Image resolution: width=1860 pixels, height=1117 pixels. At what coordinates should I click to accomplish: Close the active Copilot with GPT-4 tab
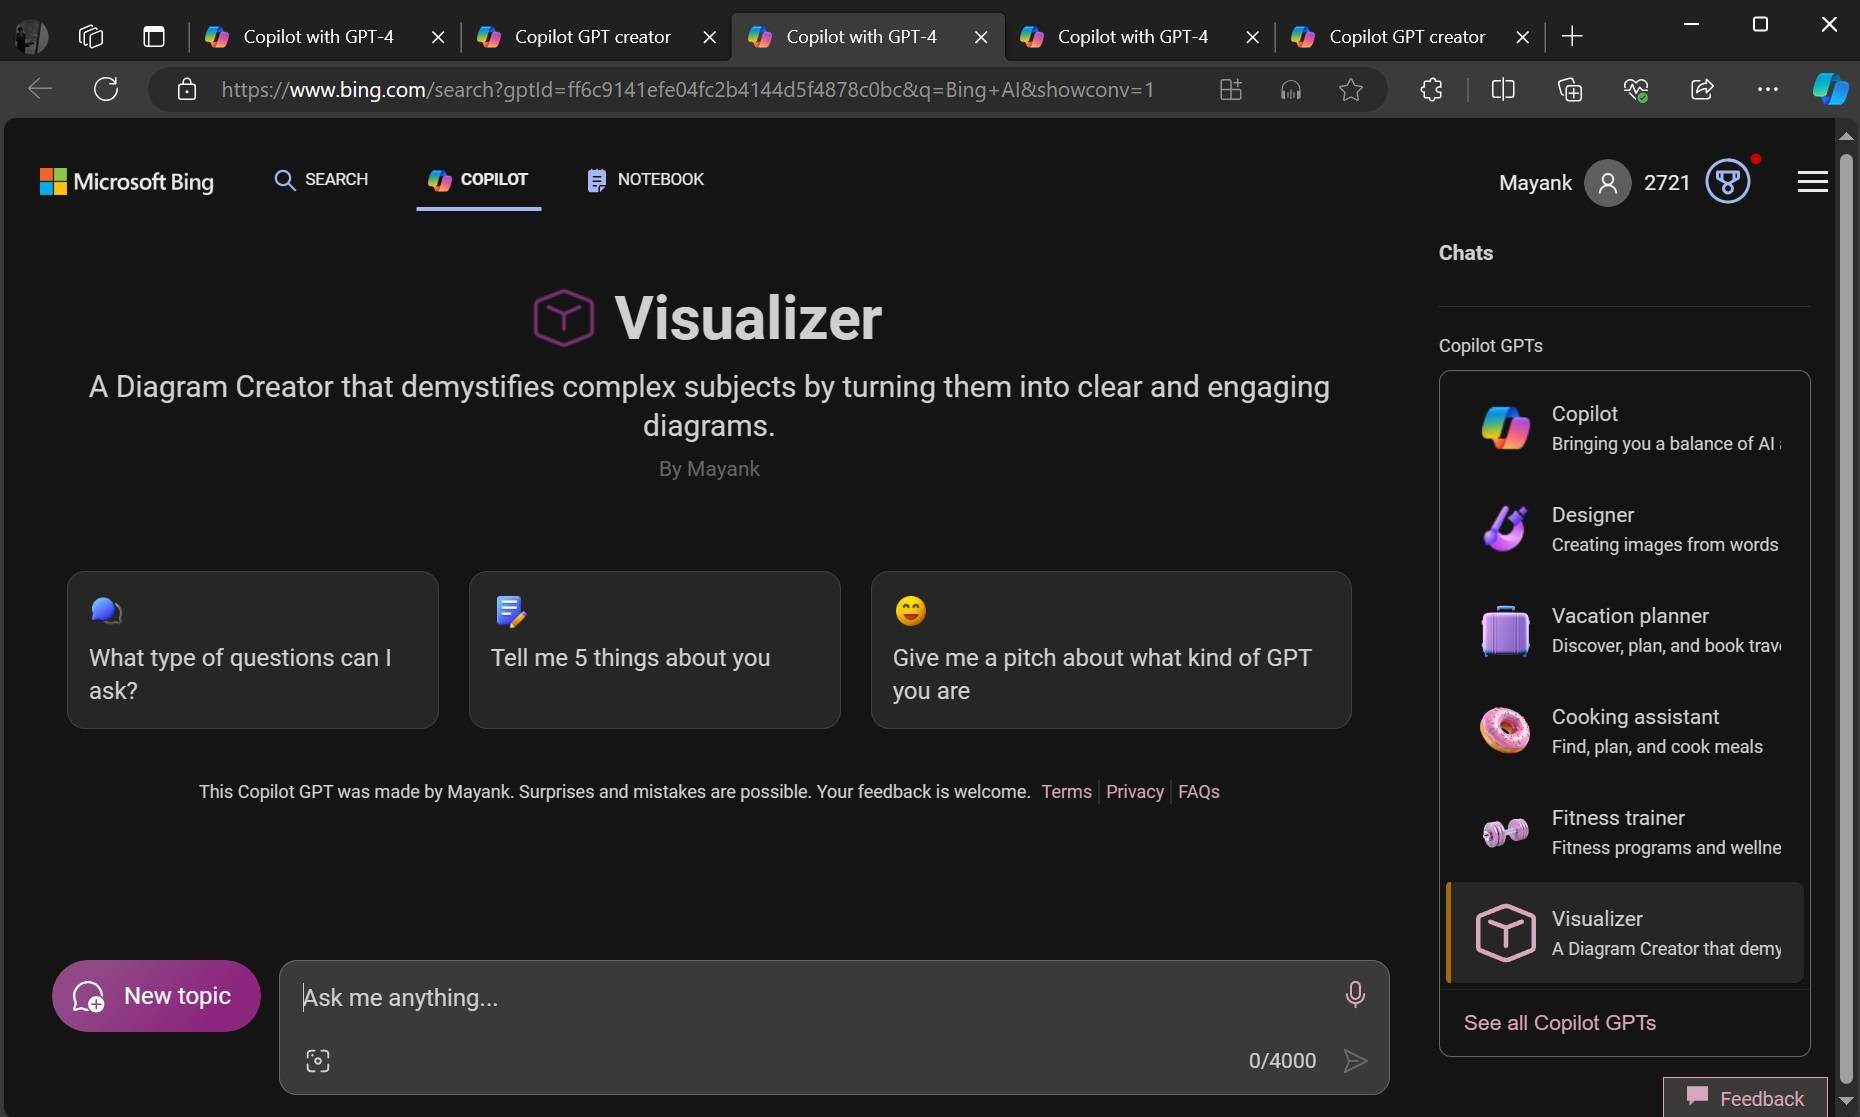[981, 37]
